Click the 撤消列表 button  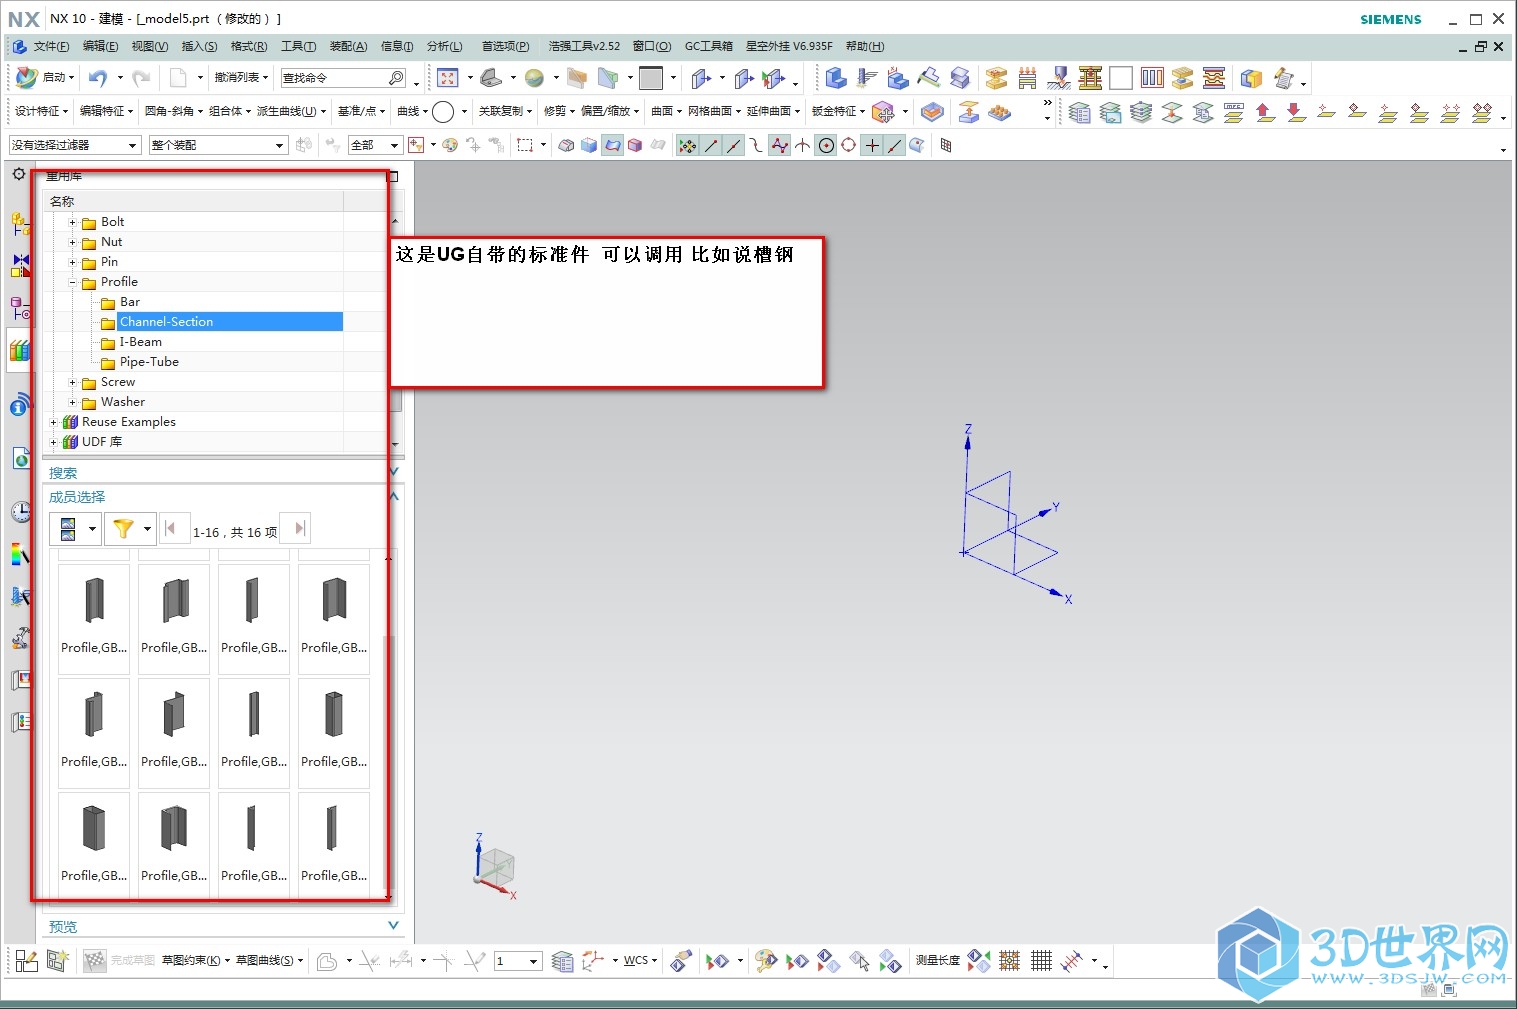click(x=241, y=77)
